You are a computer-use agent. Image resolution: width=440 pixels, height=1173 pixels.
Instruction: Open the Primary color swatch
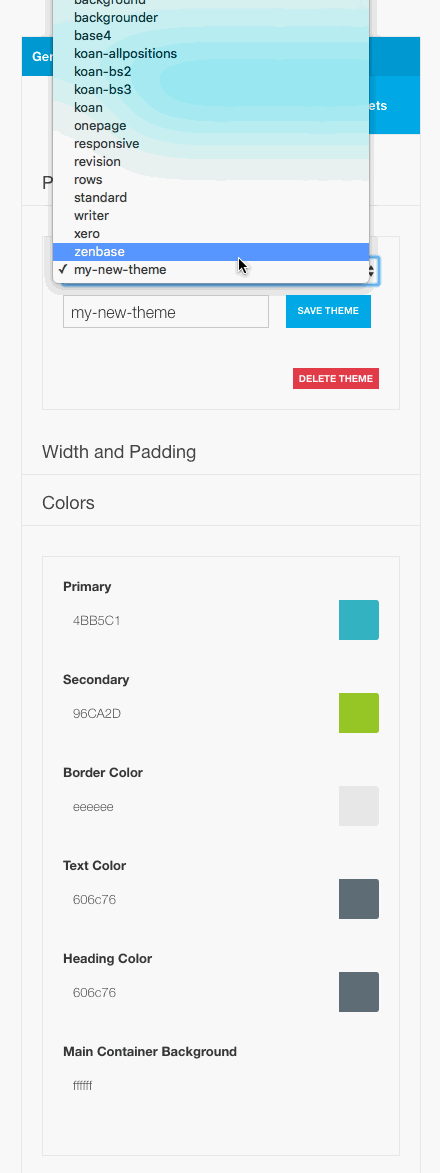359,620
